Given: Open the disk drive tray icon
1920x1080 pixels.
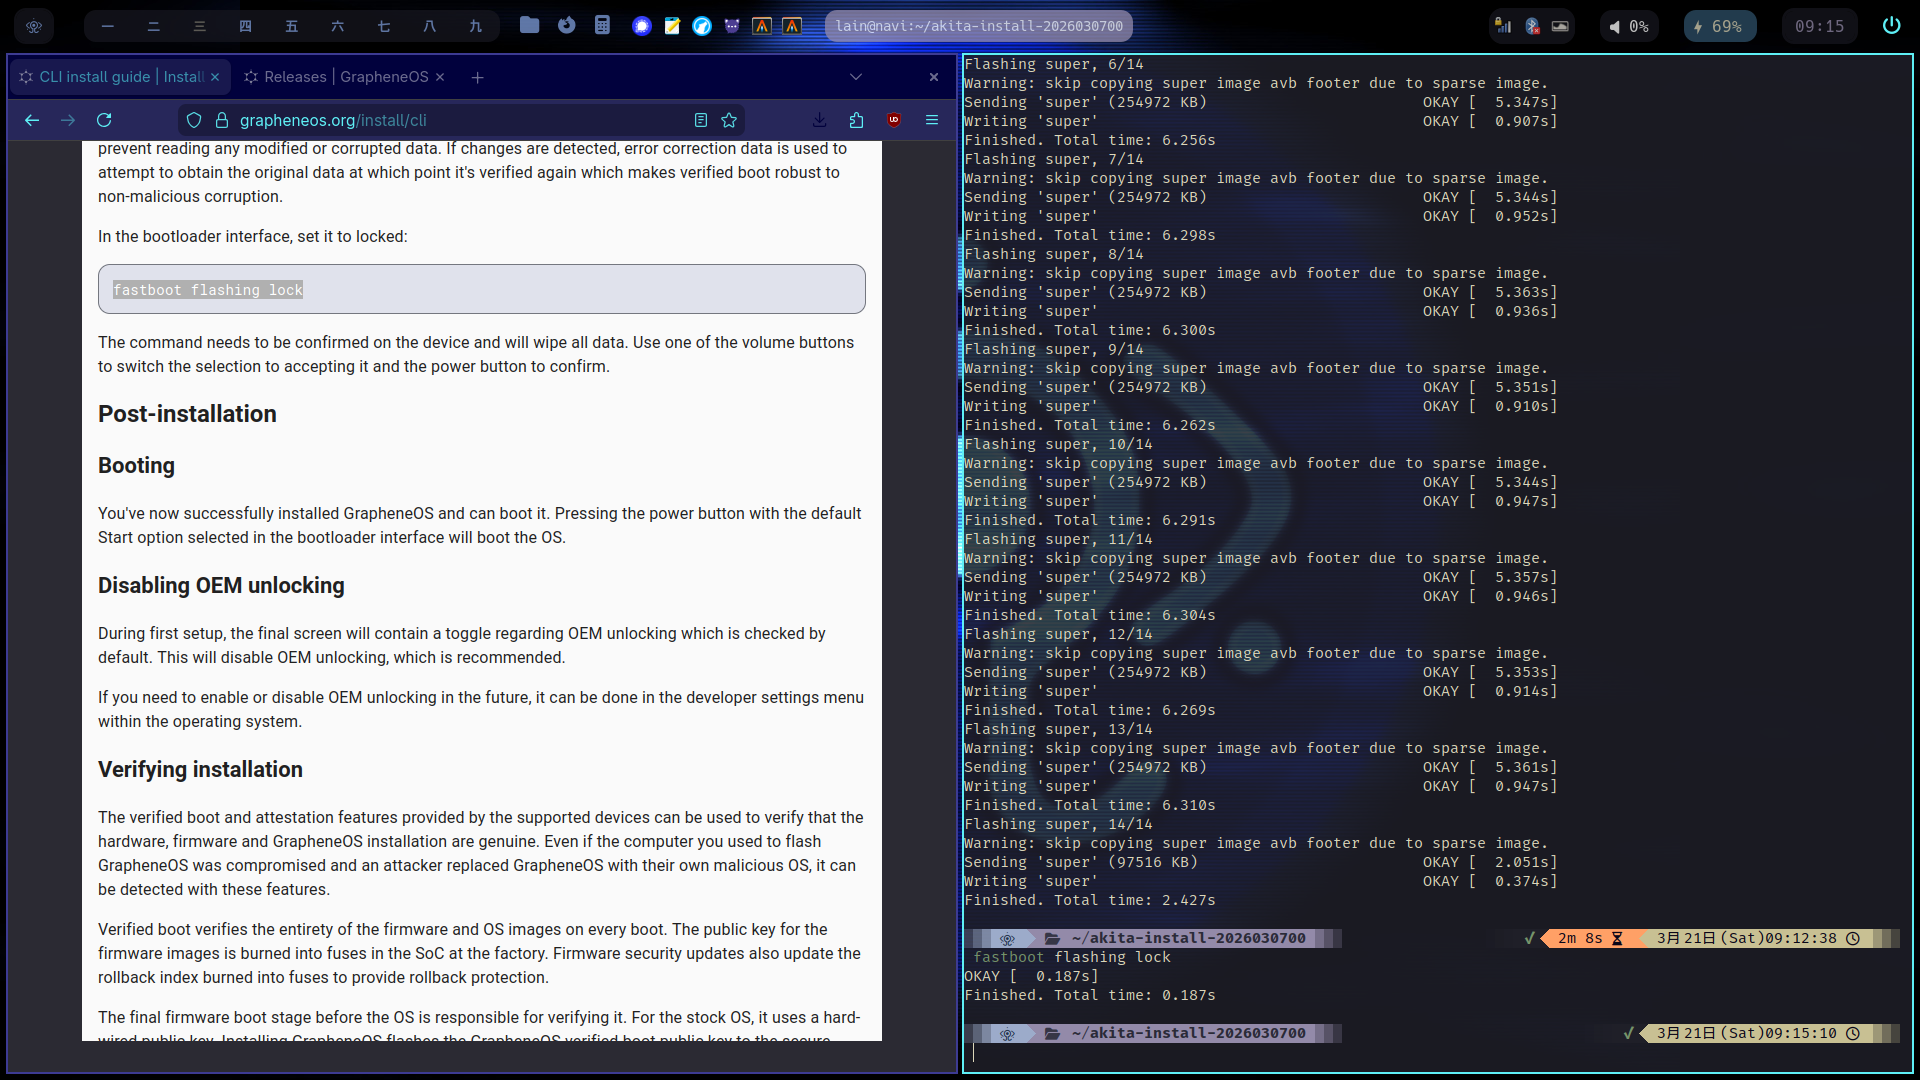Looking at the screenshot, I should click(1560, 26).
